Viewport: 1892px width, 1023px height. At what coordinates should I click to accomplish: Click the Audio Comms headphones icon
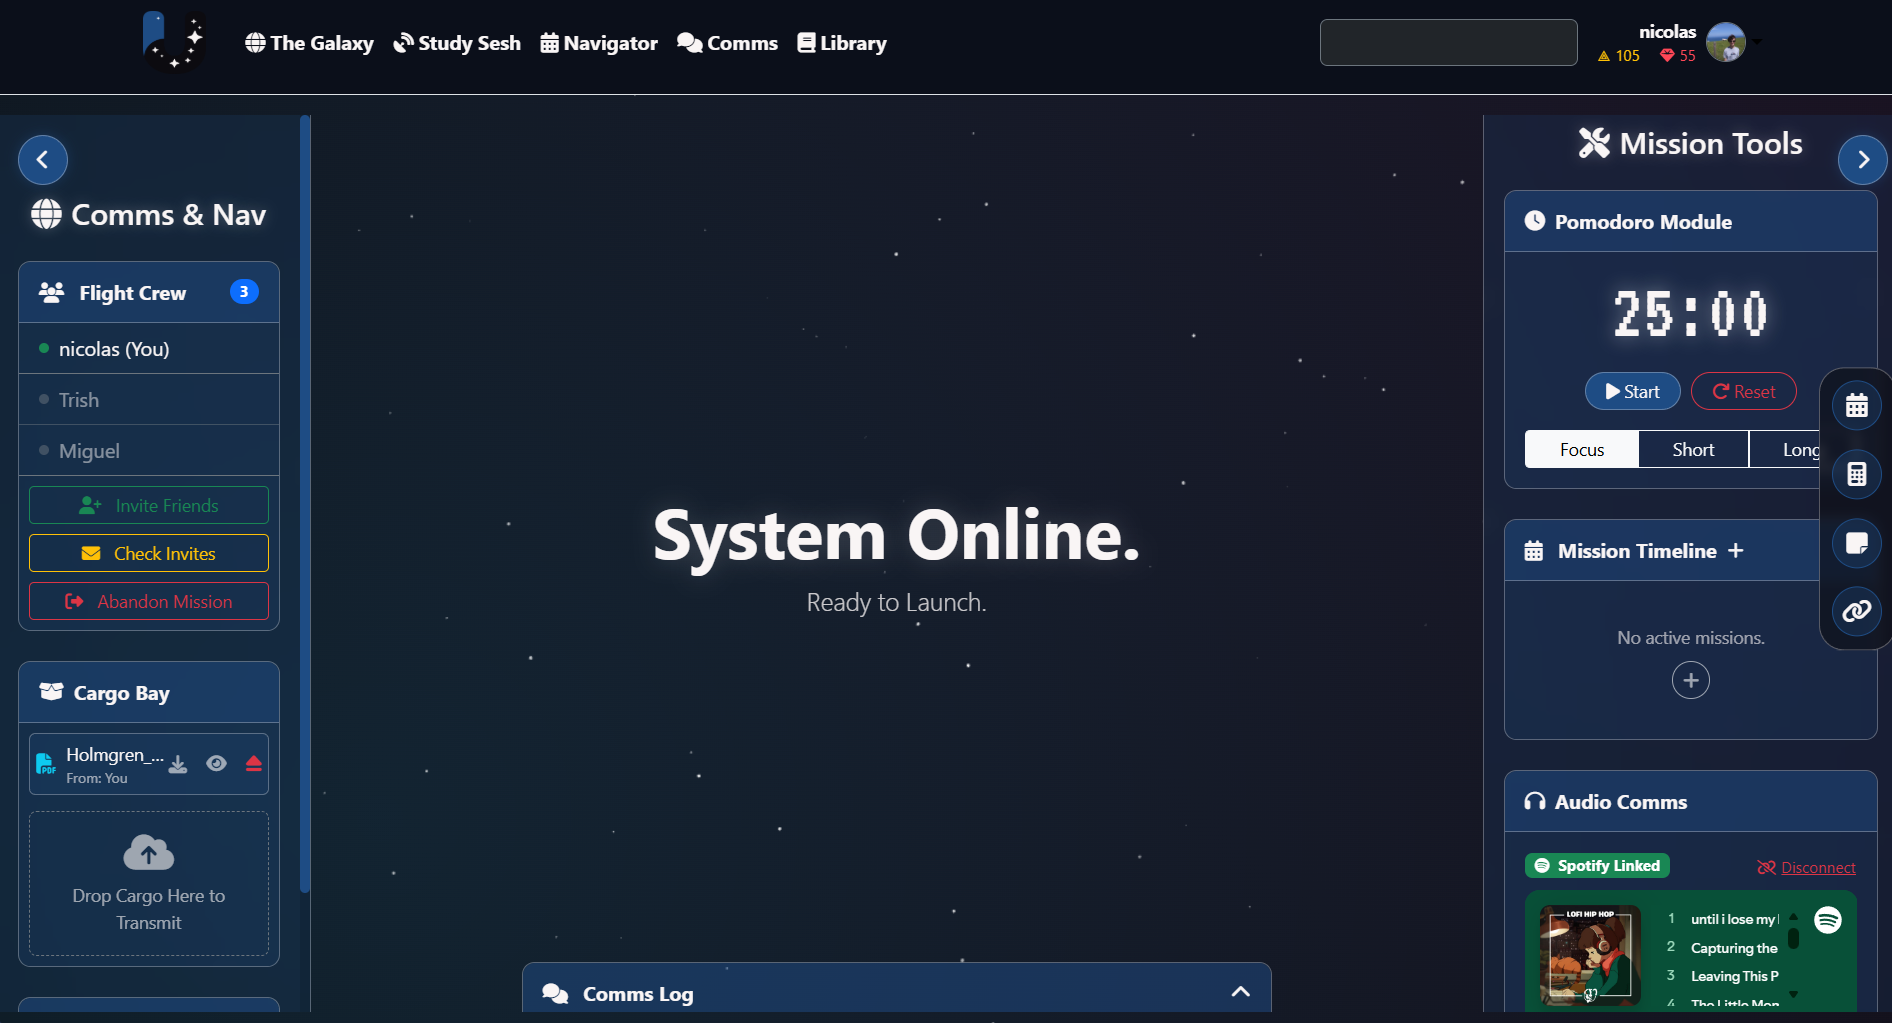(1535, 801)
